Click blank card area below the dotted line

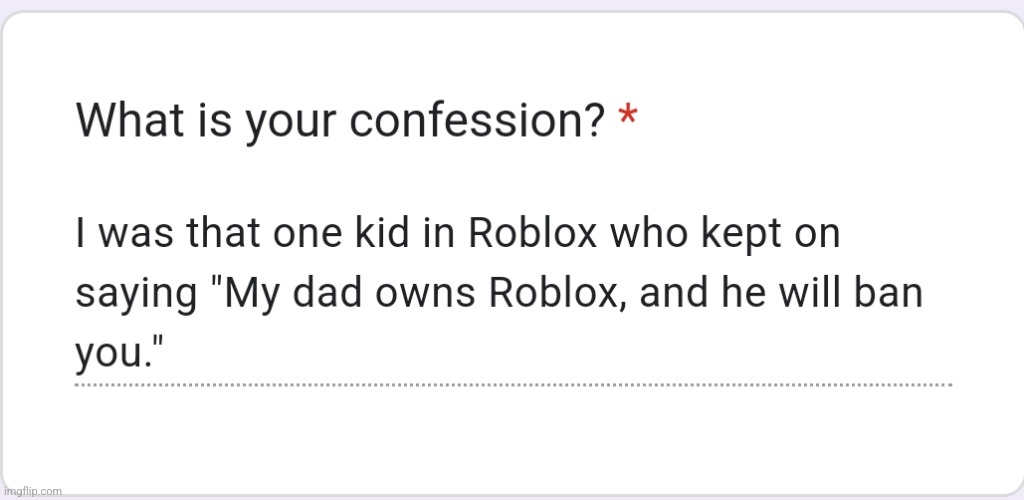(x=513, y=437)
